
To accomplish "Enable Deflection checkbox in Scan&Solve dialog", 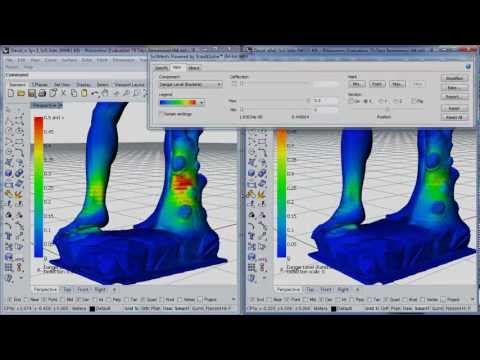I will point(234,84).
